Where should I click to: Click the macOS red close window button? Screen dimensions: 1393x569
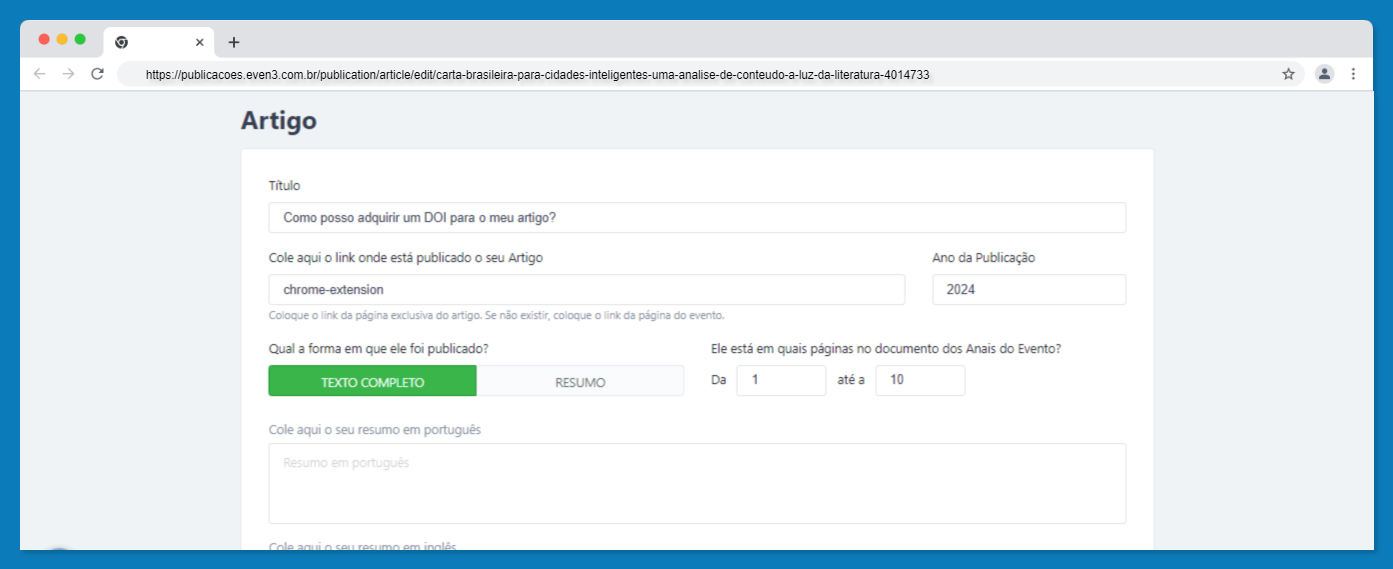coord(44,39)
